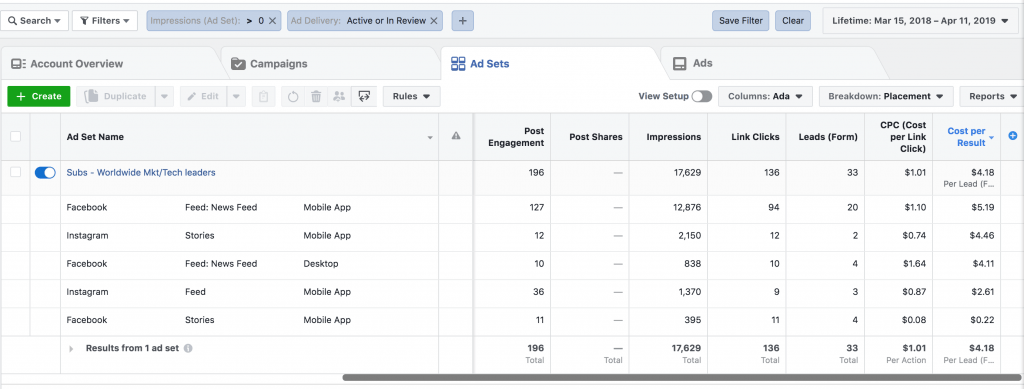Sort by Link Clicks column header
Screen dimensions: 1024x389
[x=756, y=136]
